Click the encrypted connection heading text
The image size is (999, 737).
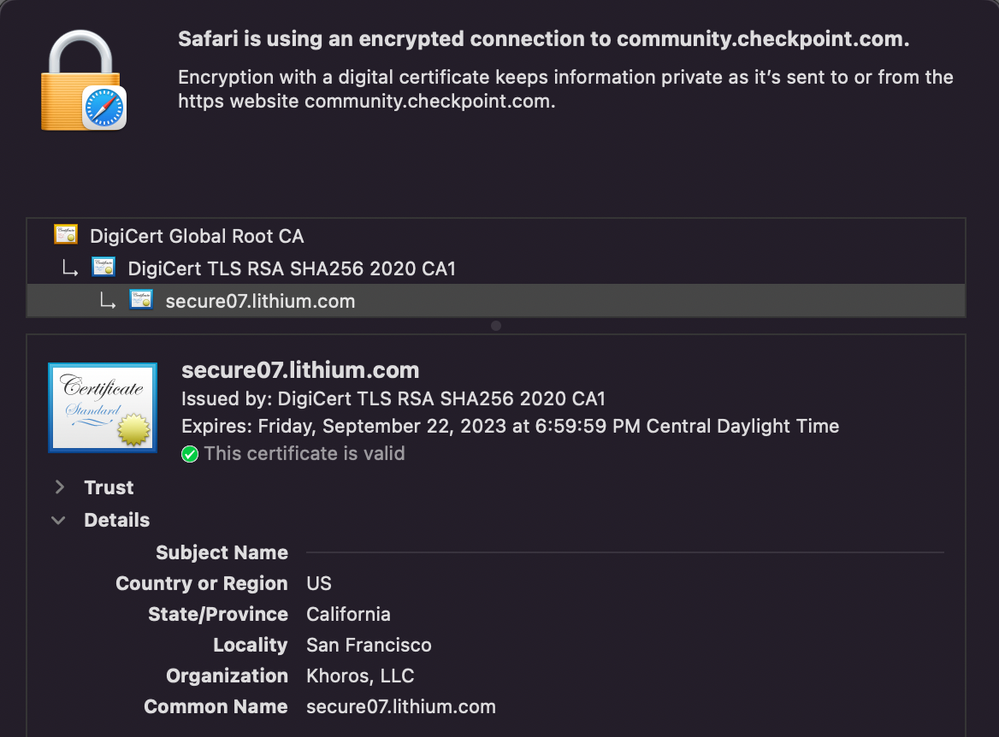(x=543, y=39)
